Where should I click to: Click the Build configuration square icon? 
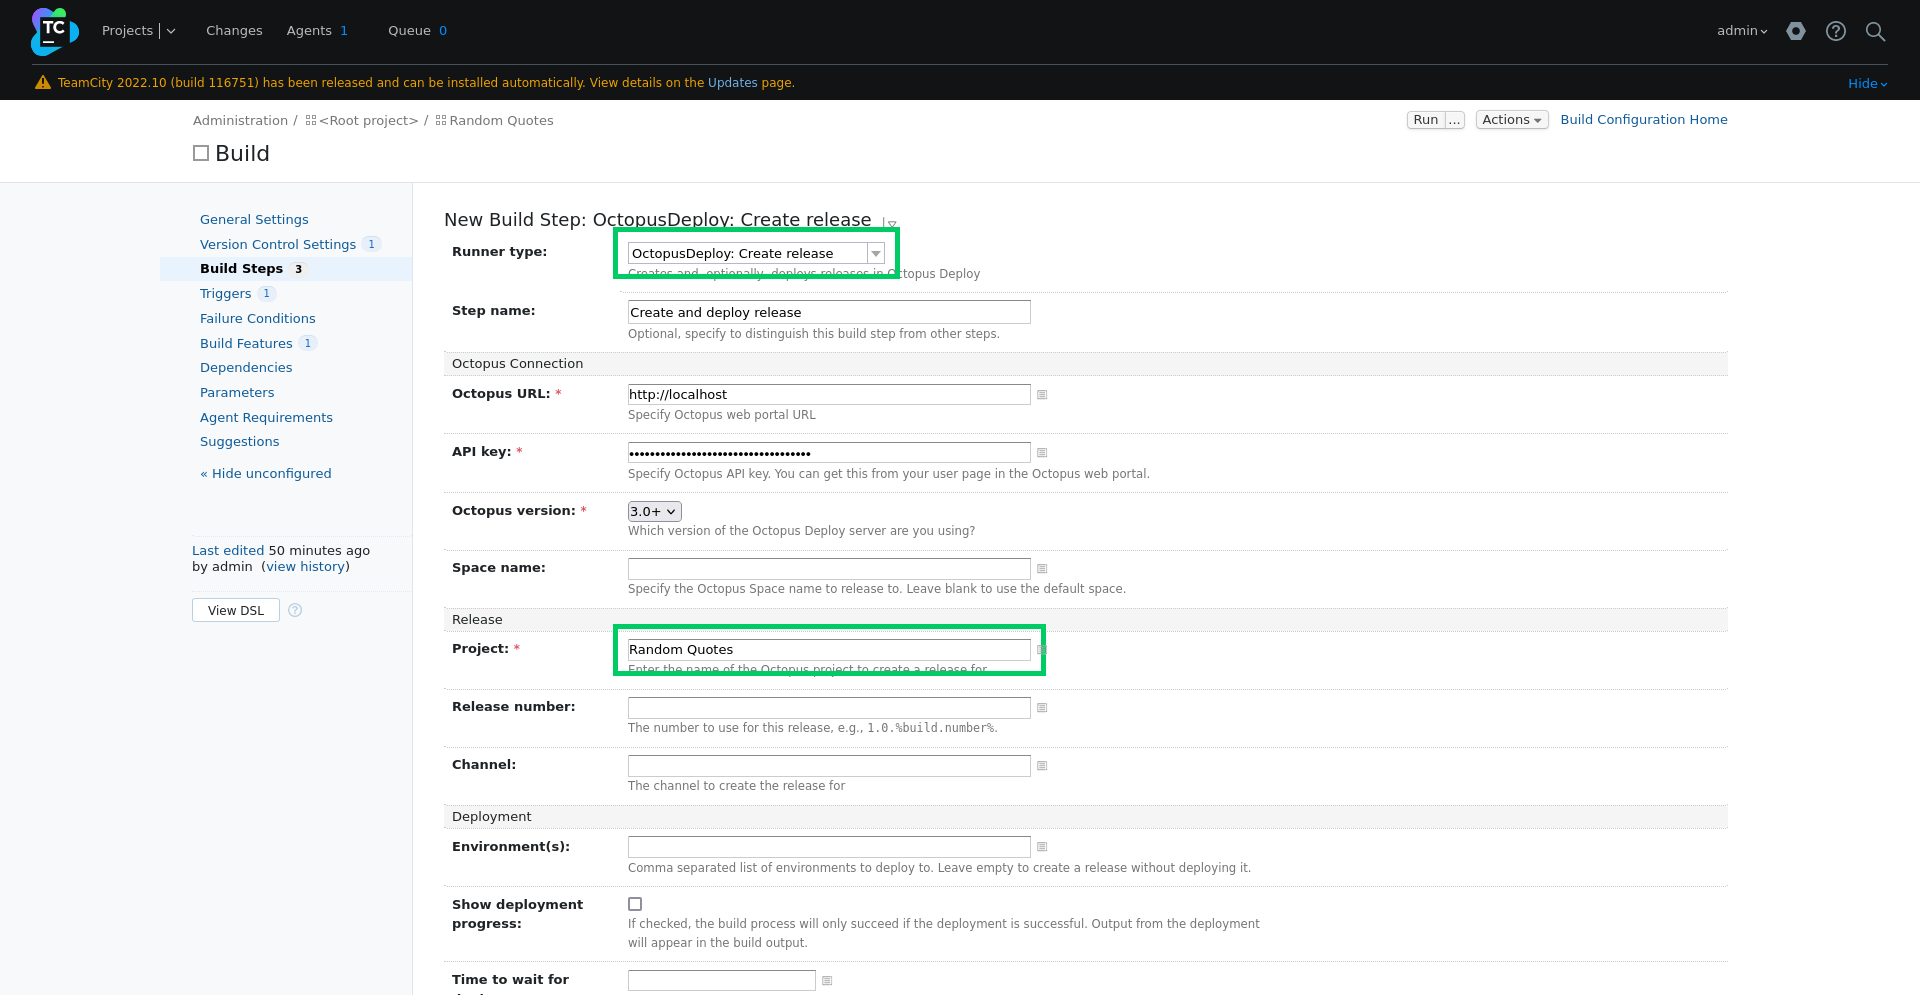point(201,153)
